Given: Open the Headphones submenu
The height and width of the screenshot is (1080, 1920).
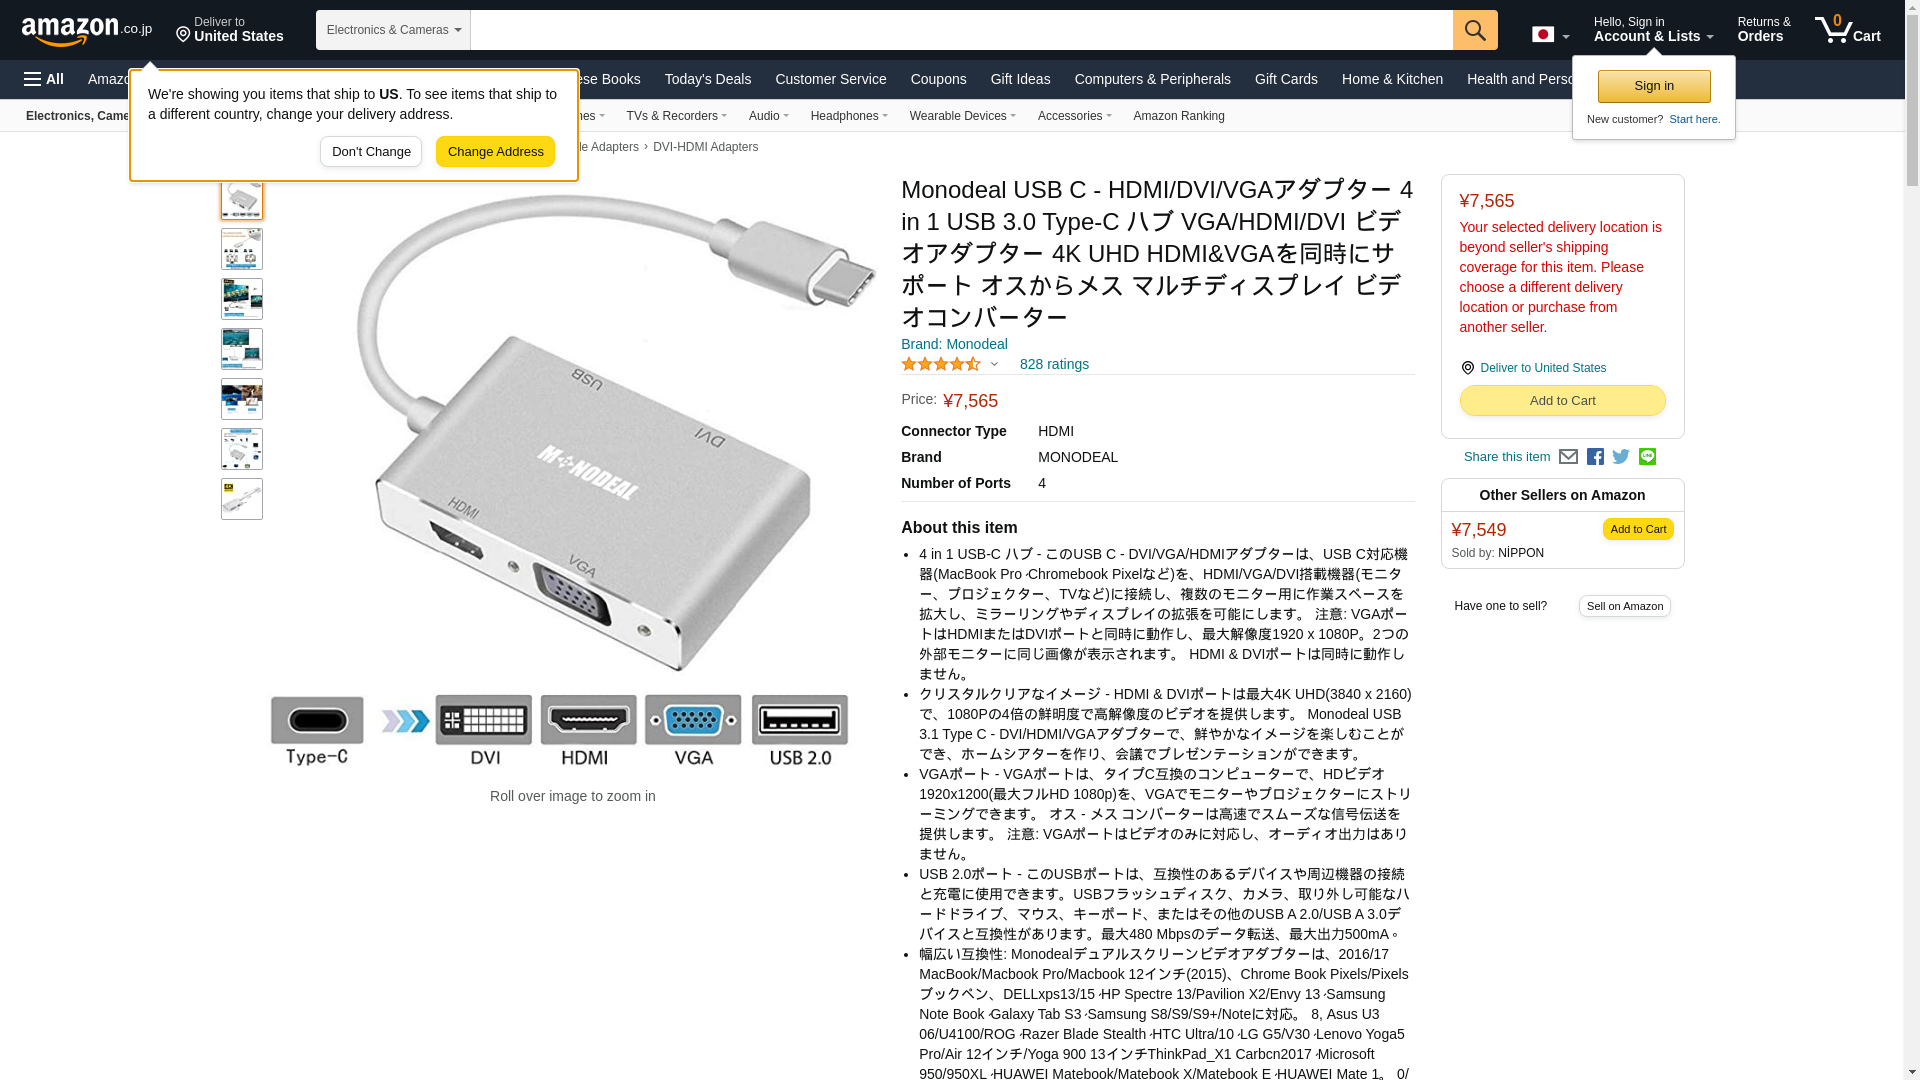Looking at the screenshot, I should (x=849, y=116).
